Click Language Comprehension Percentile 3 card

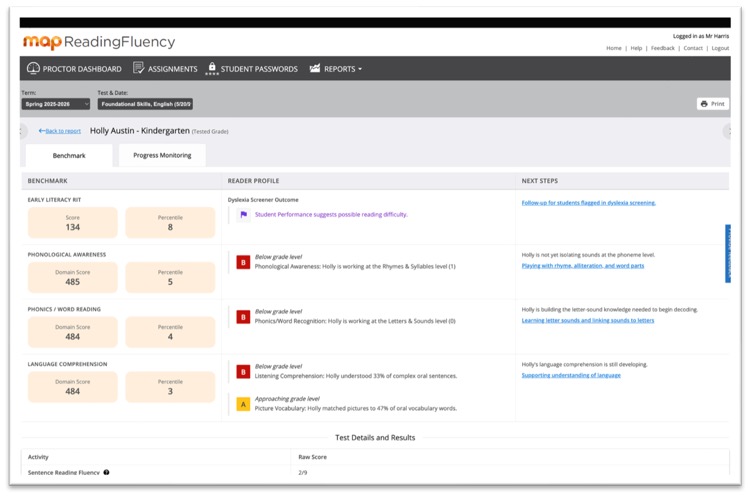(170, 387)
